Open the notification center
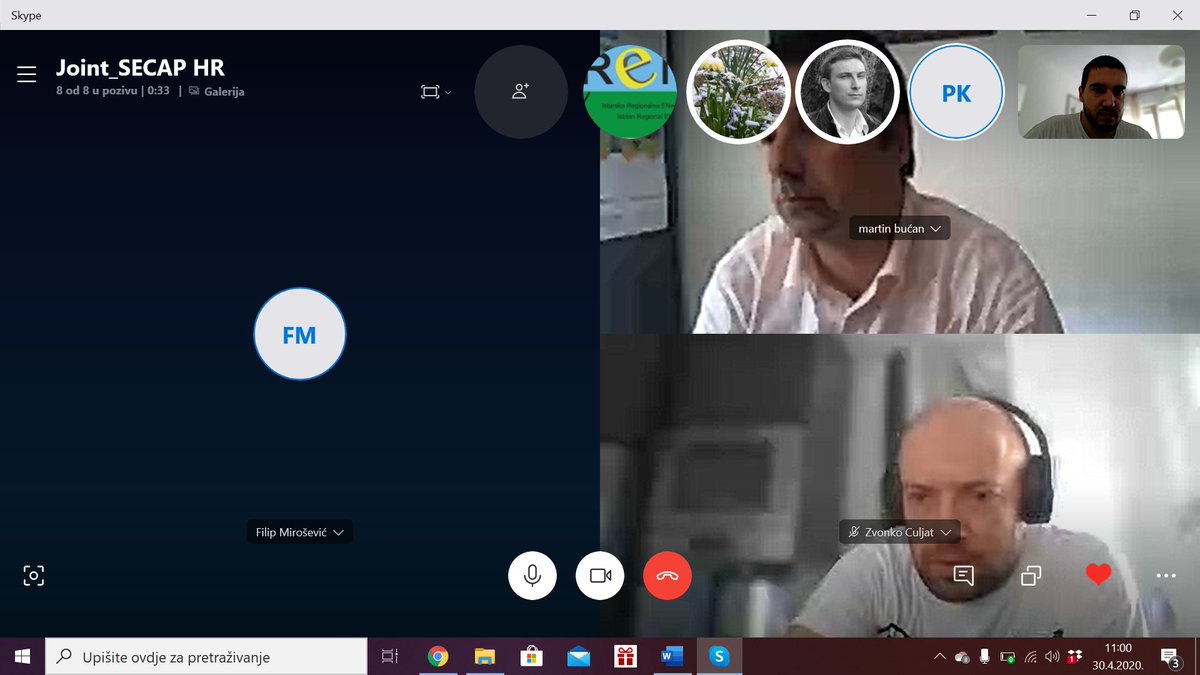Screen dimensions: 1200x675 pyautogui.click(x=1169, y=657)
